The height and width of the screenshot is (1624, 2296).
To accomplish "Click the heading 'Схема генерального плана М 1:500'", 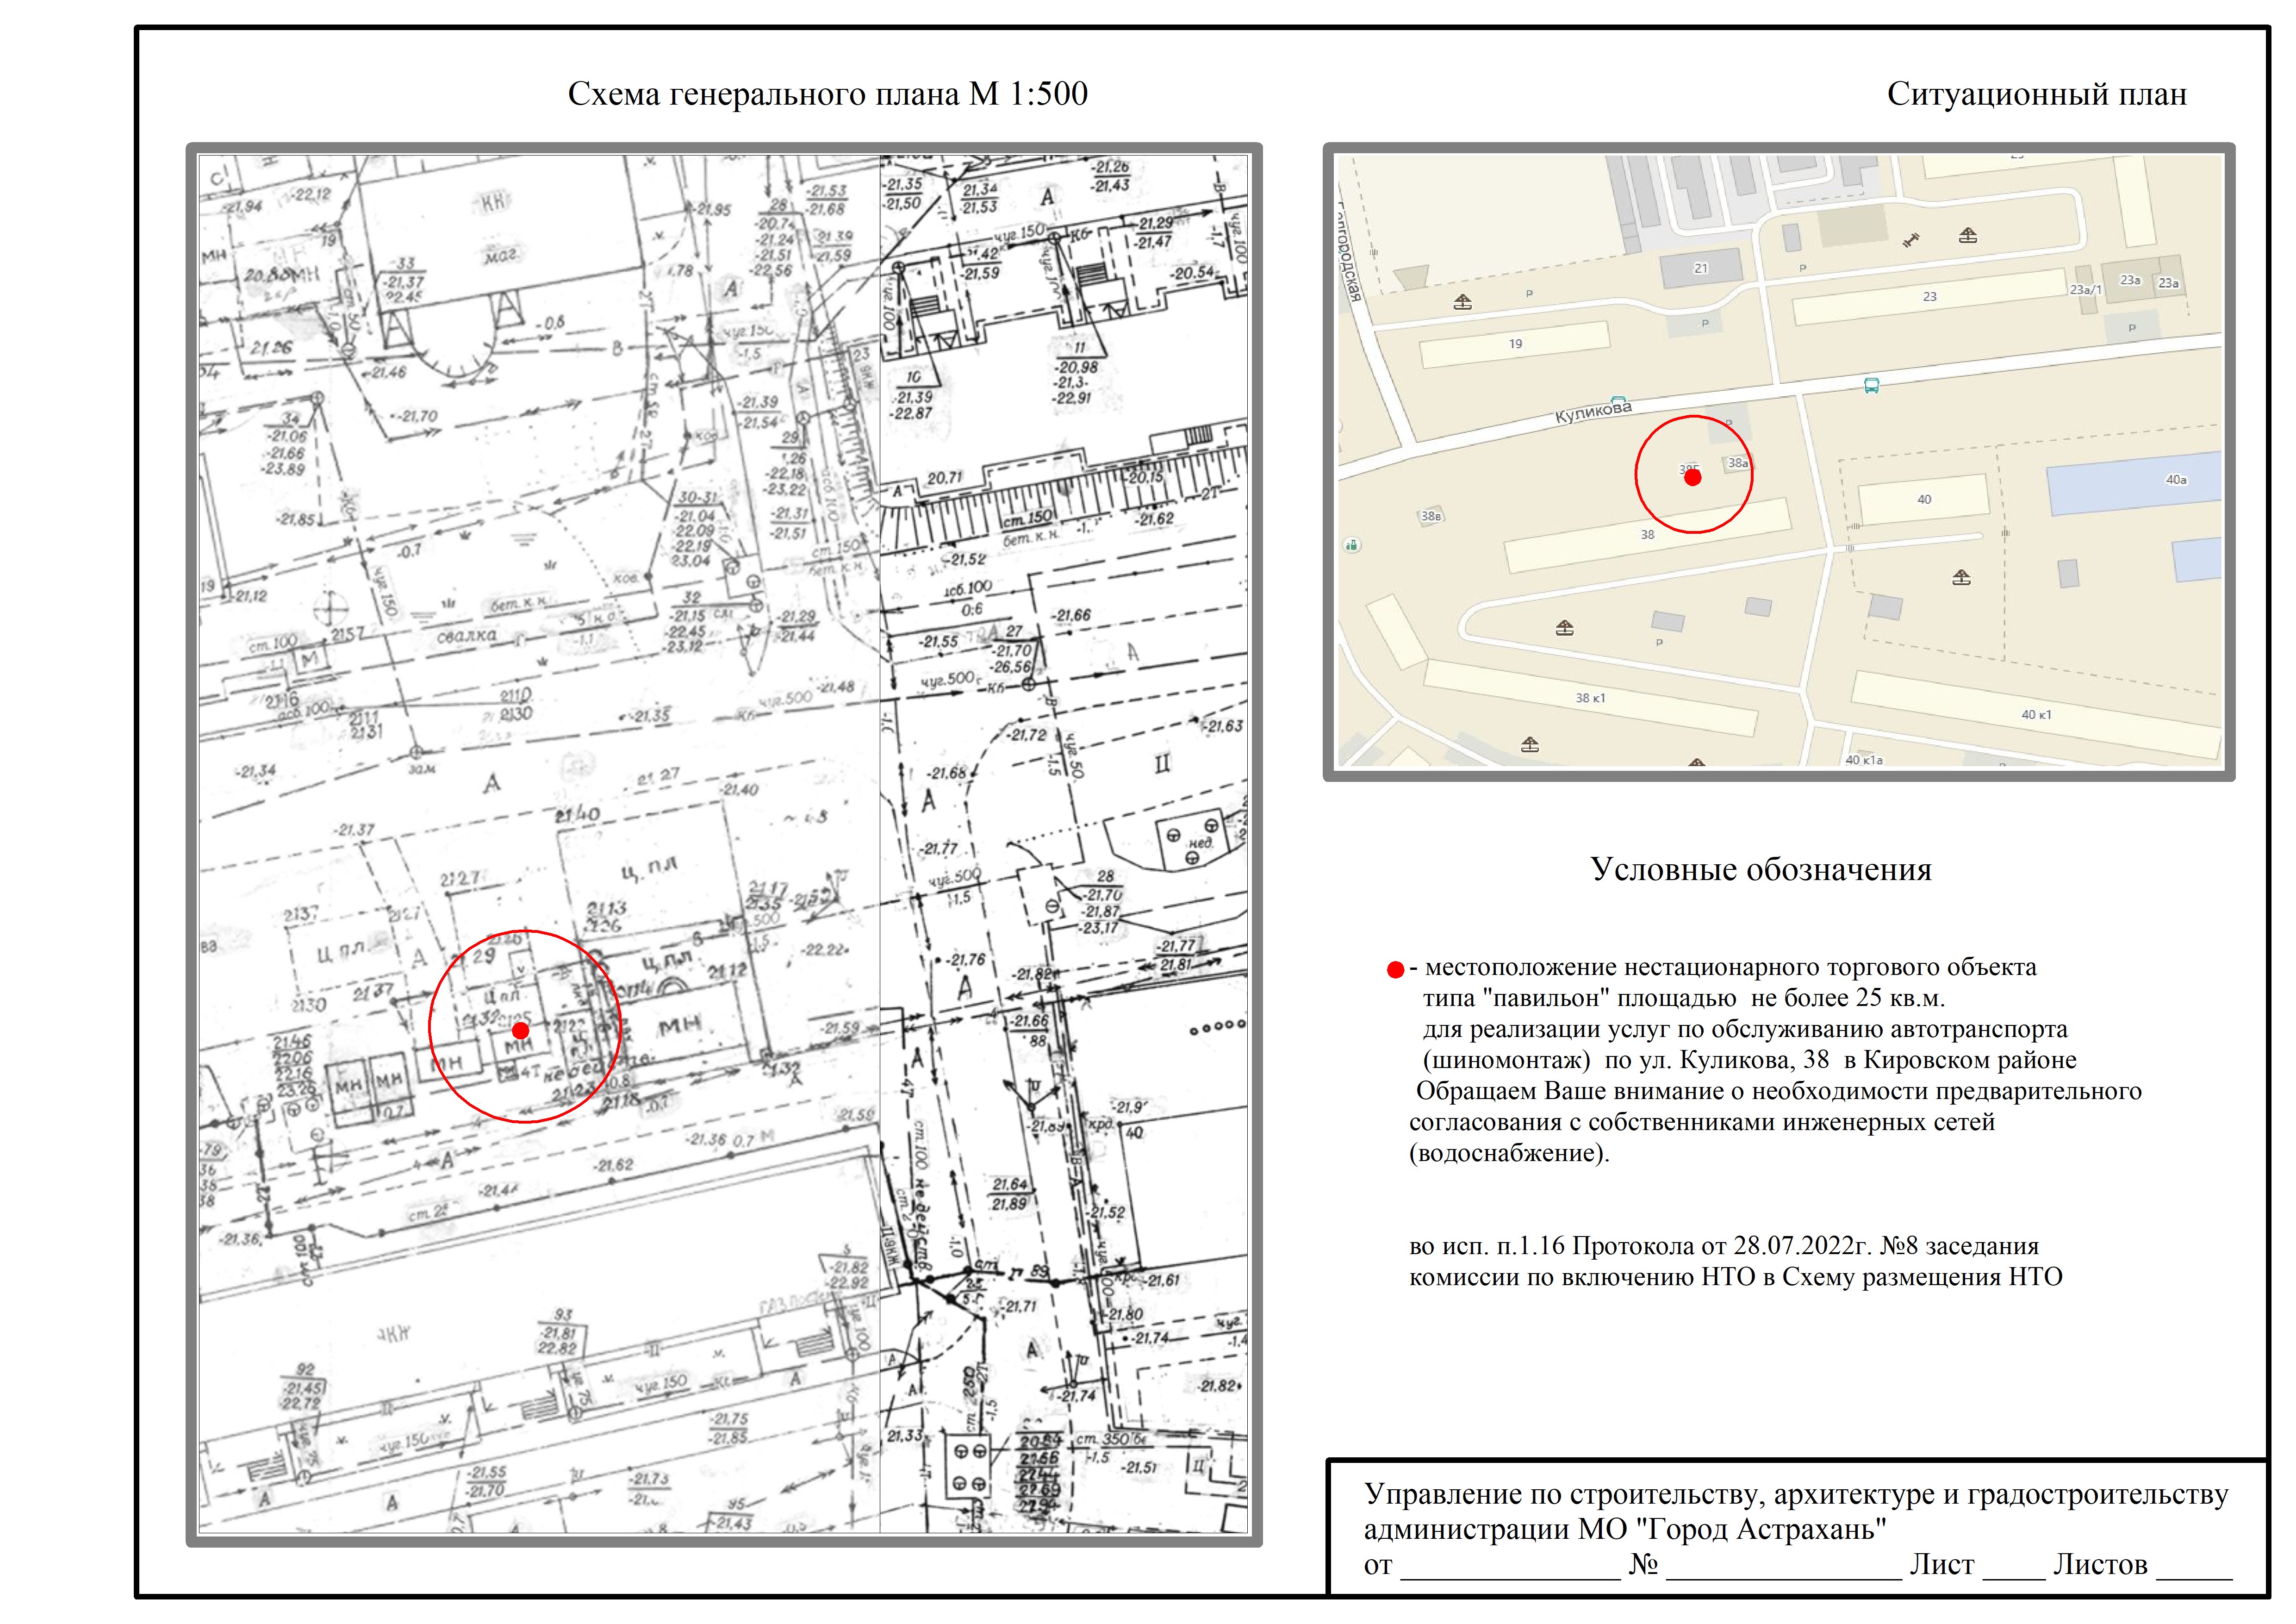I will [x=827, y=94].
